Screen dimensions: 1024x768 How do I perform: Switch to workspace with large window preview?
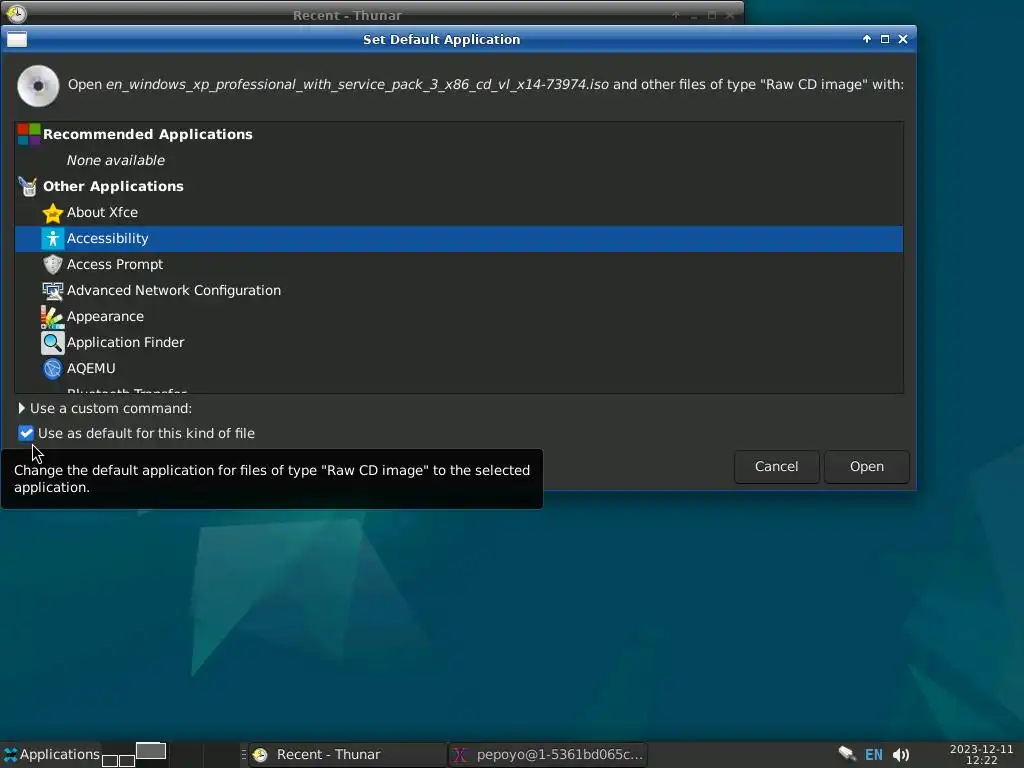click(x=151, y=751)
